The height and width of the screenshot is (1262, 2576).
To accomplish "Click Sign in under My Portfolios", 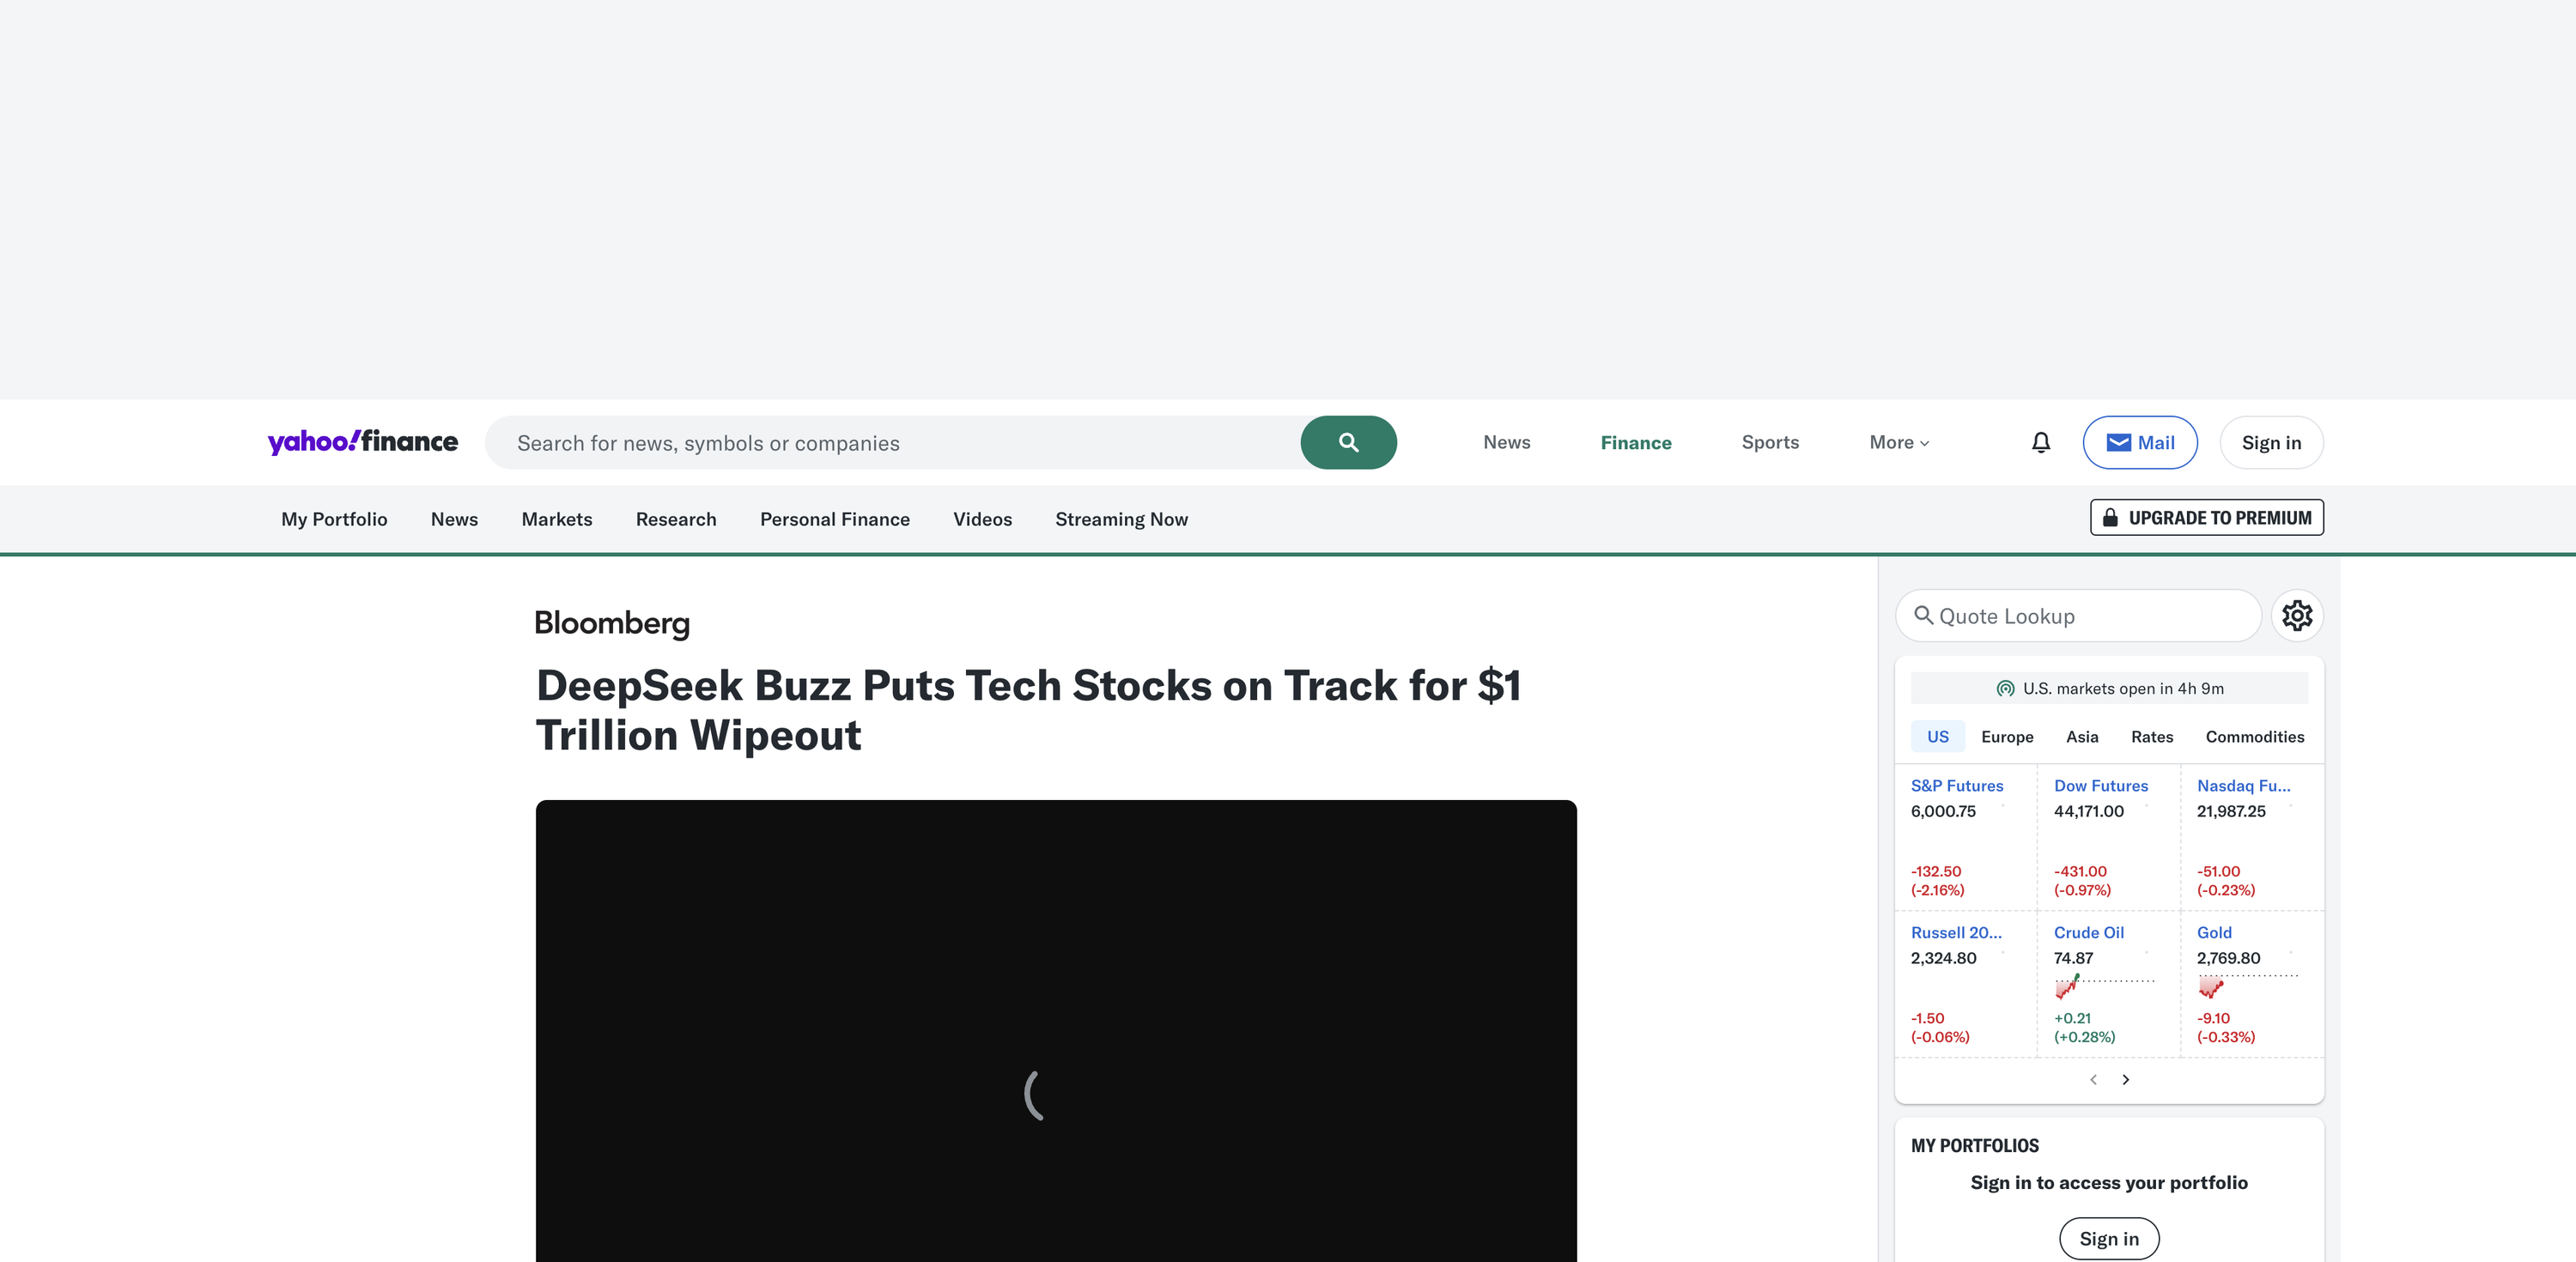I will (2109, 1238).
